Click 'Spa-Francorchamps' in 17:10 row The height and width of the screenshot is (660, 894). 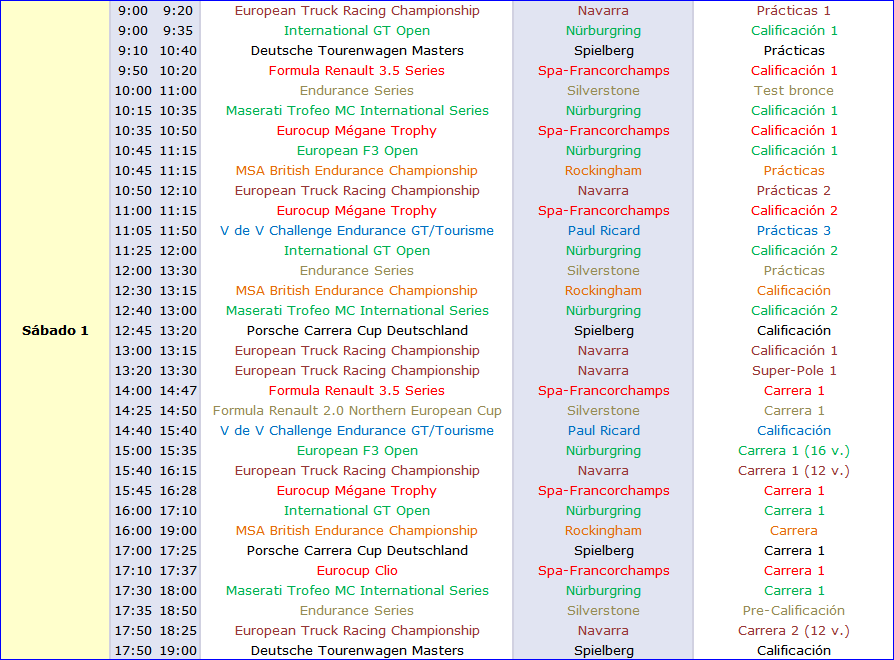(603, 571)
